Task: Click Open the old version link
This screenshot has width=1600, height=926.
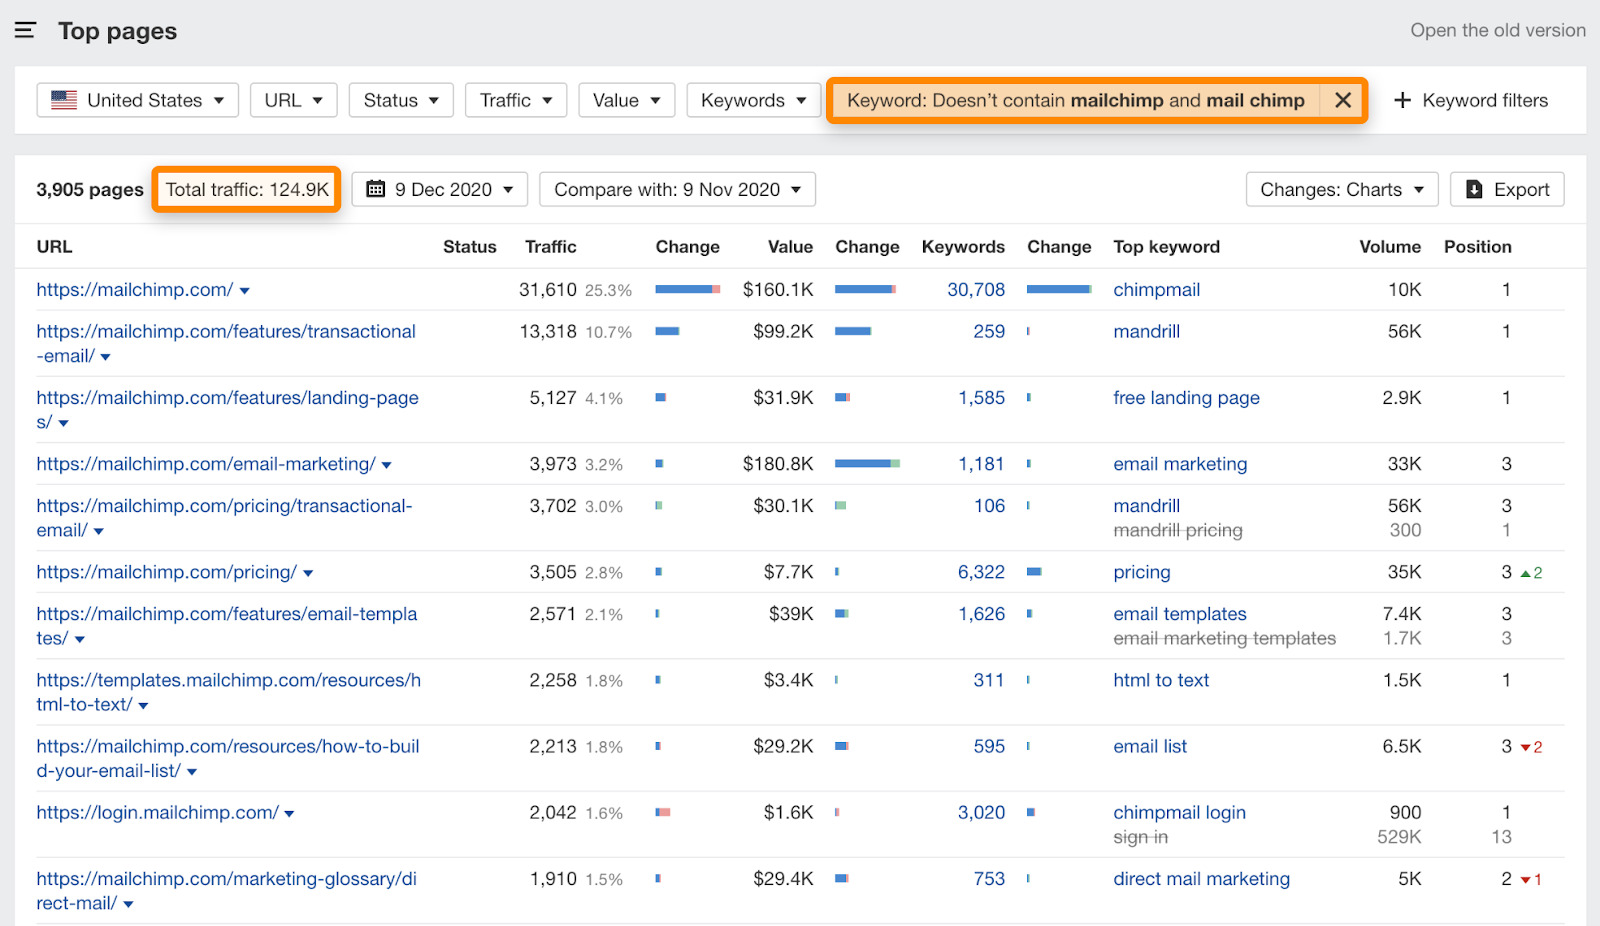Action: tap(1497, 30)
